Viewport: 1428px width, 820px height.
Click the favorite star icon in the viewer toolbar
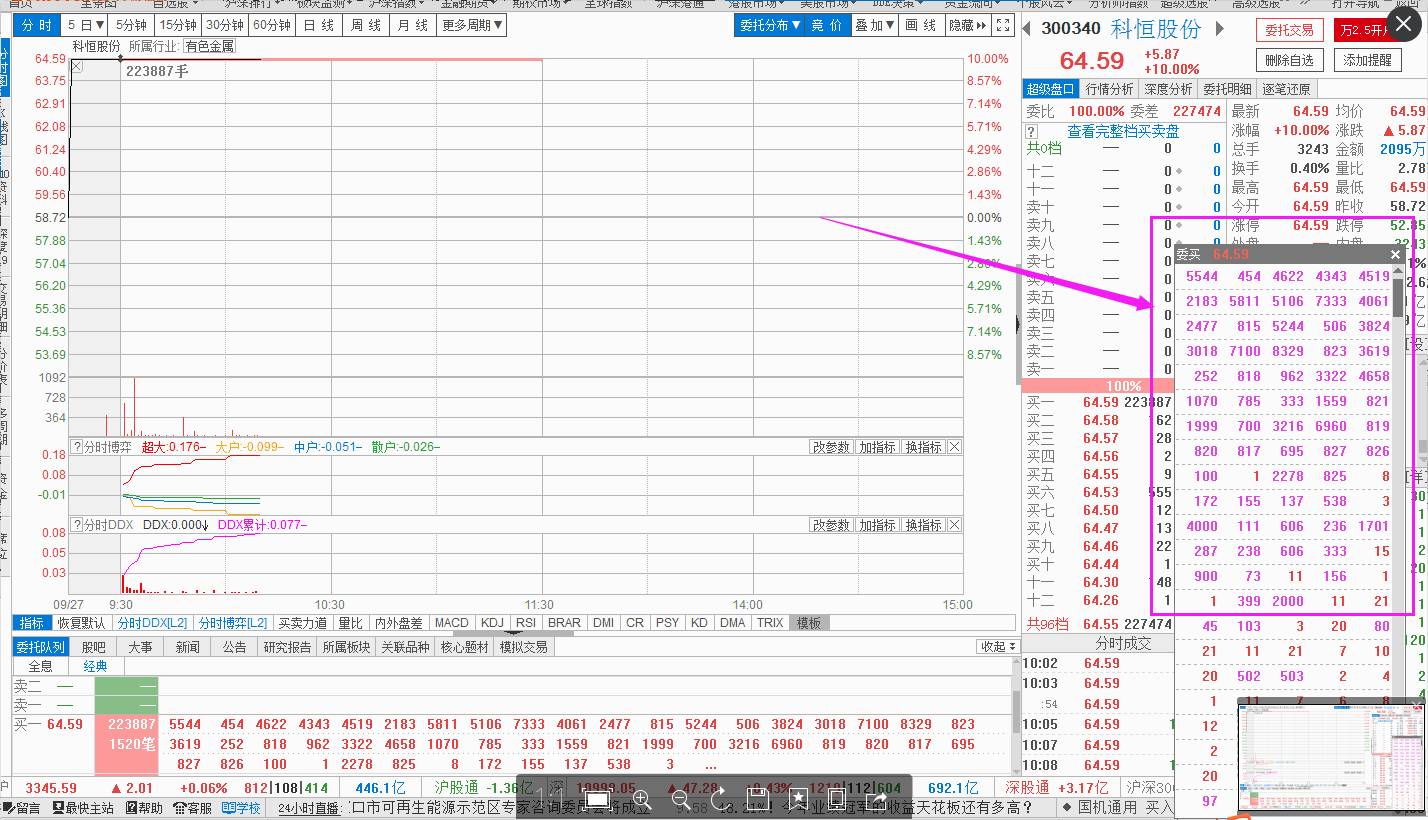coord(797,798)
